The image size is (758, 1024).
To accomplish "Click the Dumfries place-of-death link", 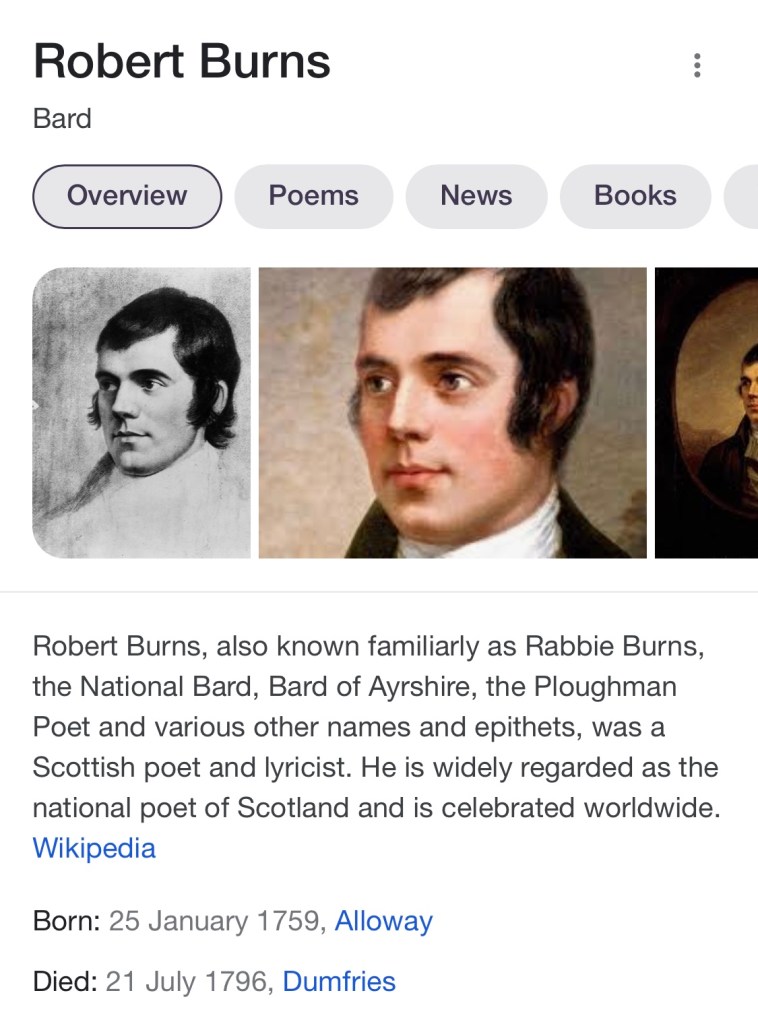I will coord(339,981).
